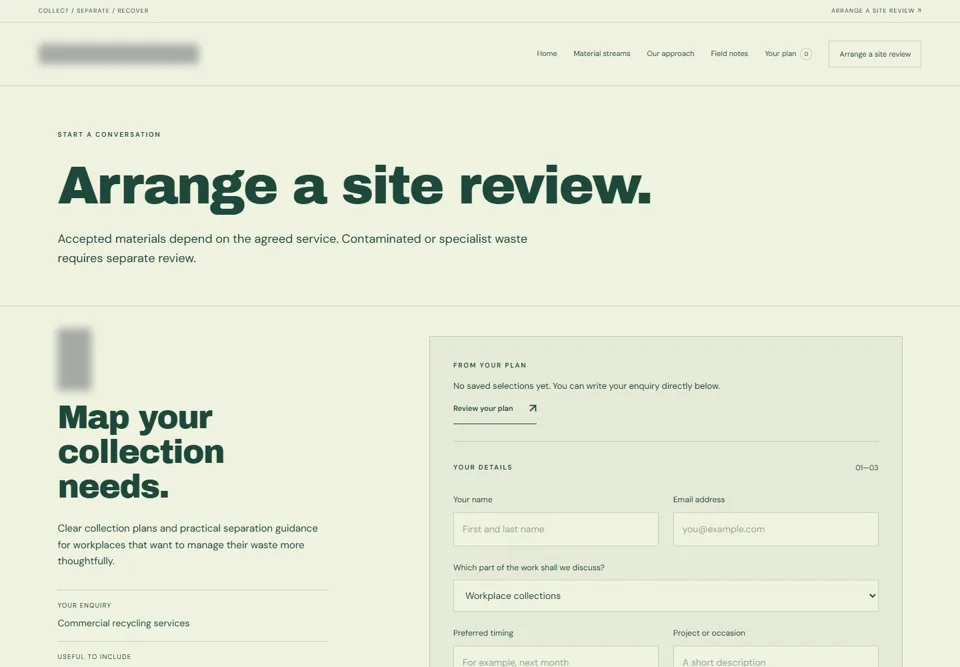Click "Which part of the work shall we discuss?" label
Screen dimensions: 960x667
click(x=528, y=568)
